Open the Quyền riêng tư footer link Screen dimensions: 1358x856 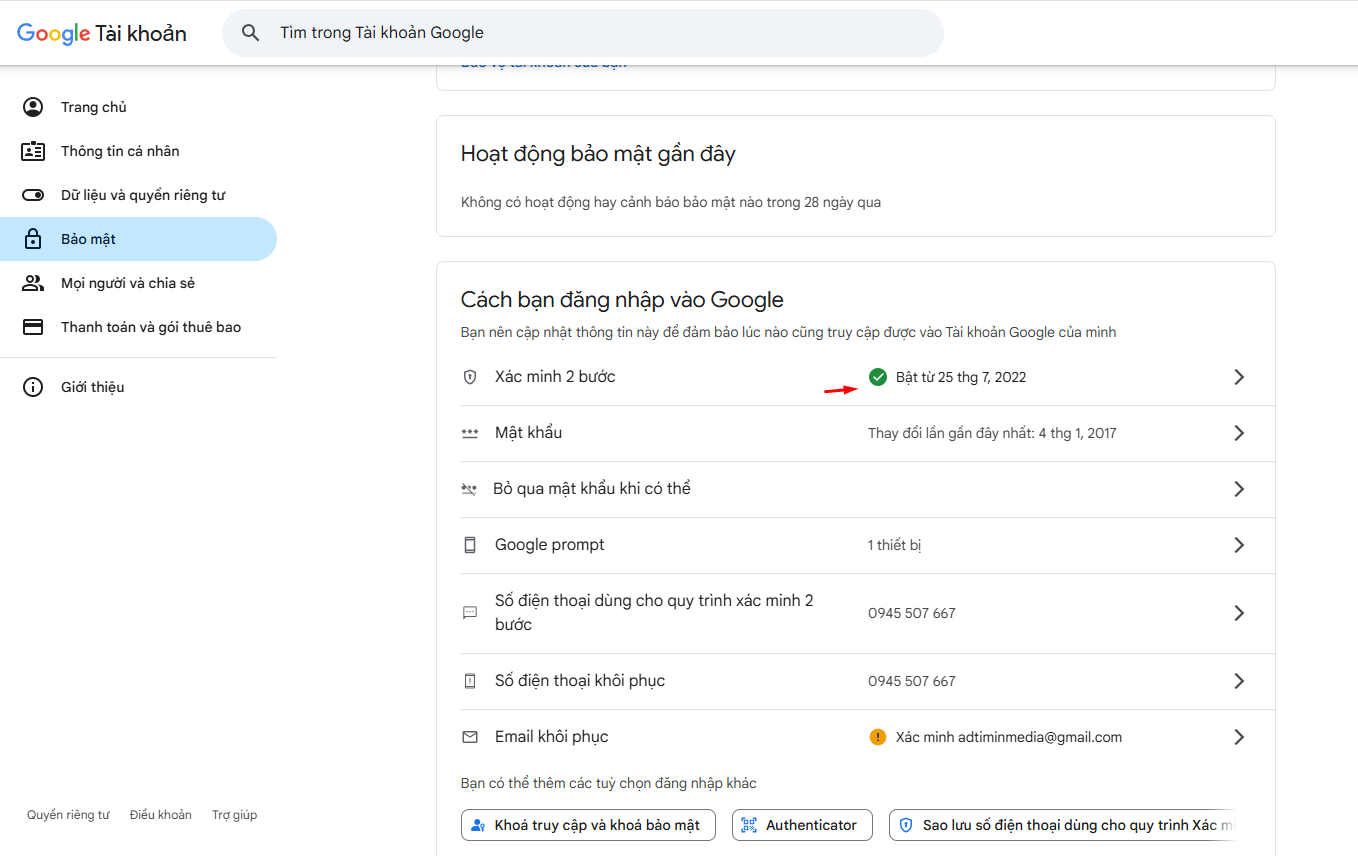(68, 815)
